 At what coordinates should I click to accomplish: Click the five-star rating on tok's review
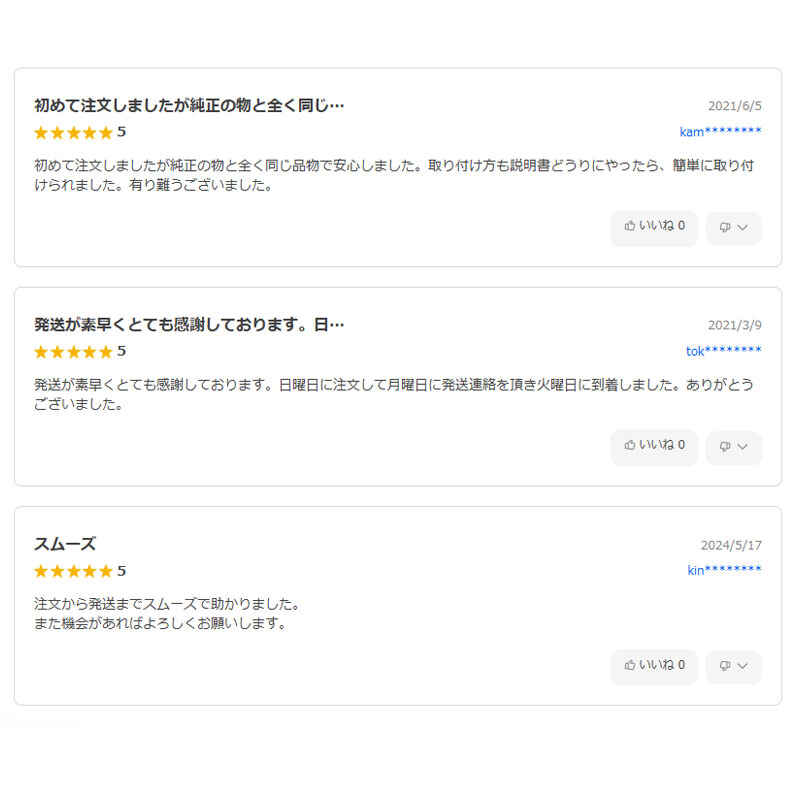73,352
